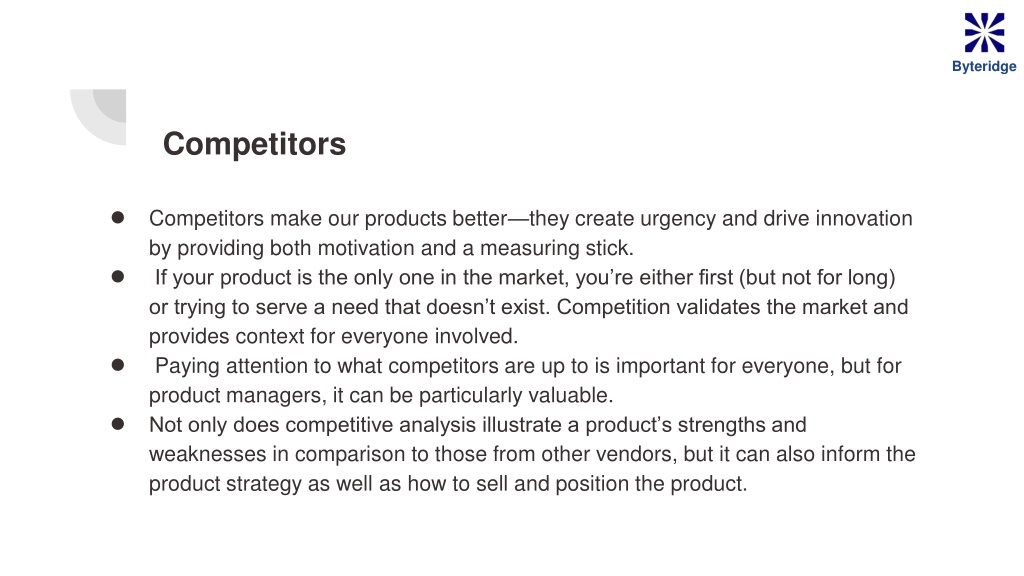This screenshot has height=576, width=1024.
Task: Click the gray quarter-circle decoration beside title
Action: [98, 117]
